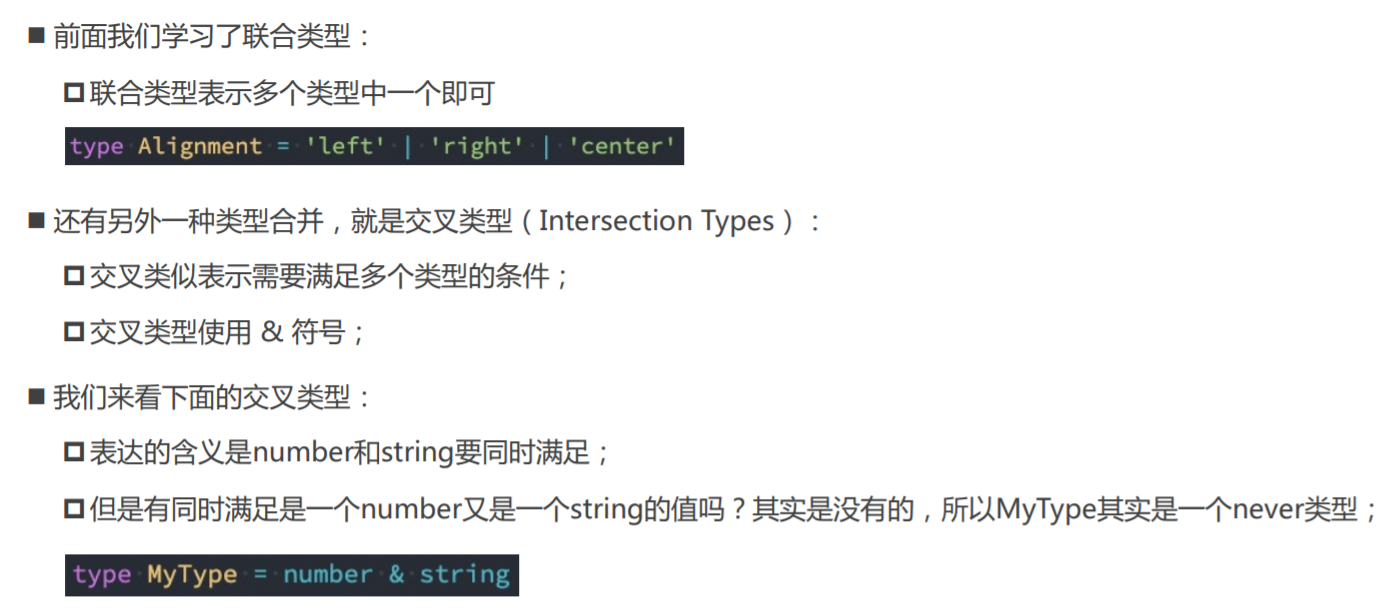Click the word number in the MyType code

tap(328, 575)
